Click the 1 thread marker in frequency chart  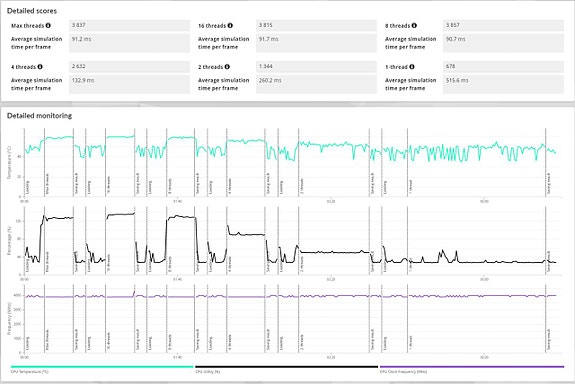(411, 343)
